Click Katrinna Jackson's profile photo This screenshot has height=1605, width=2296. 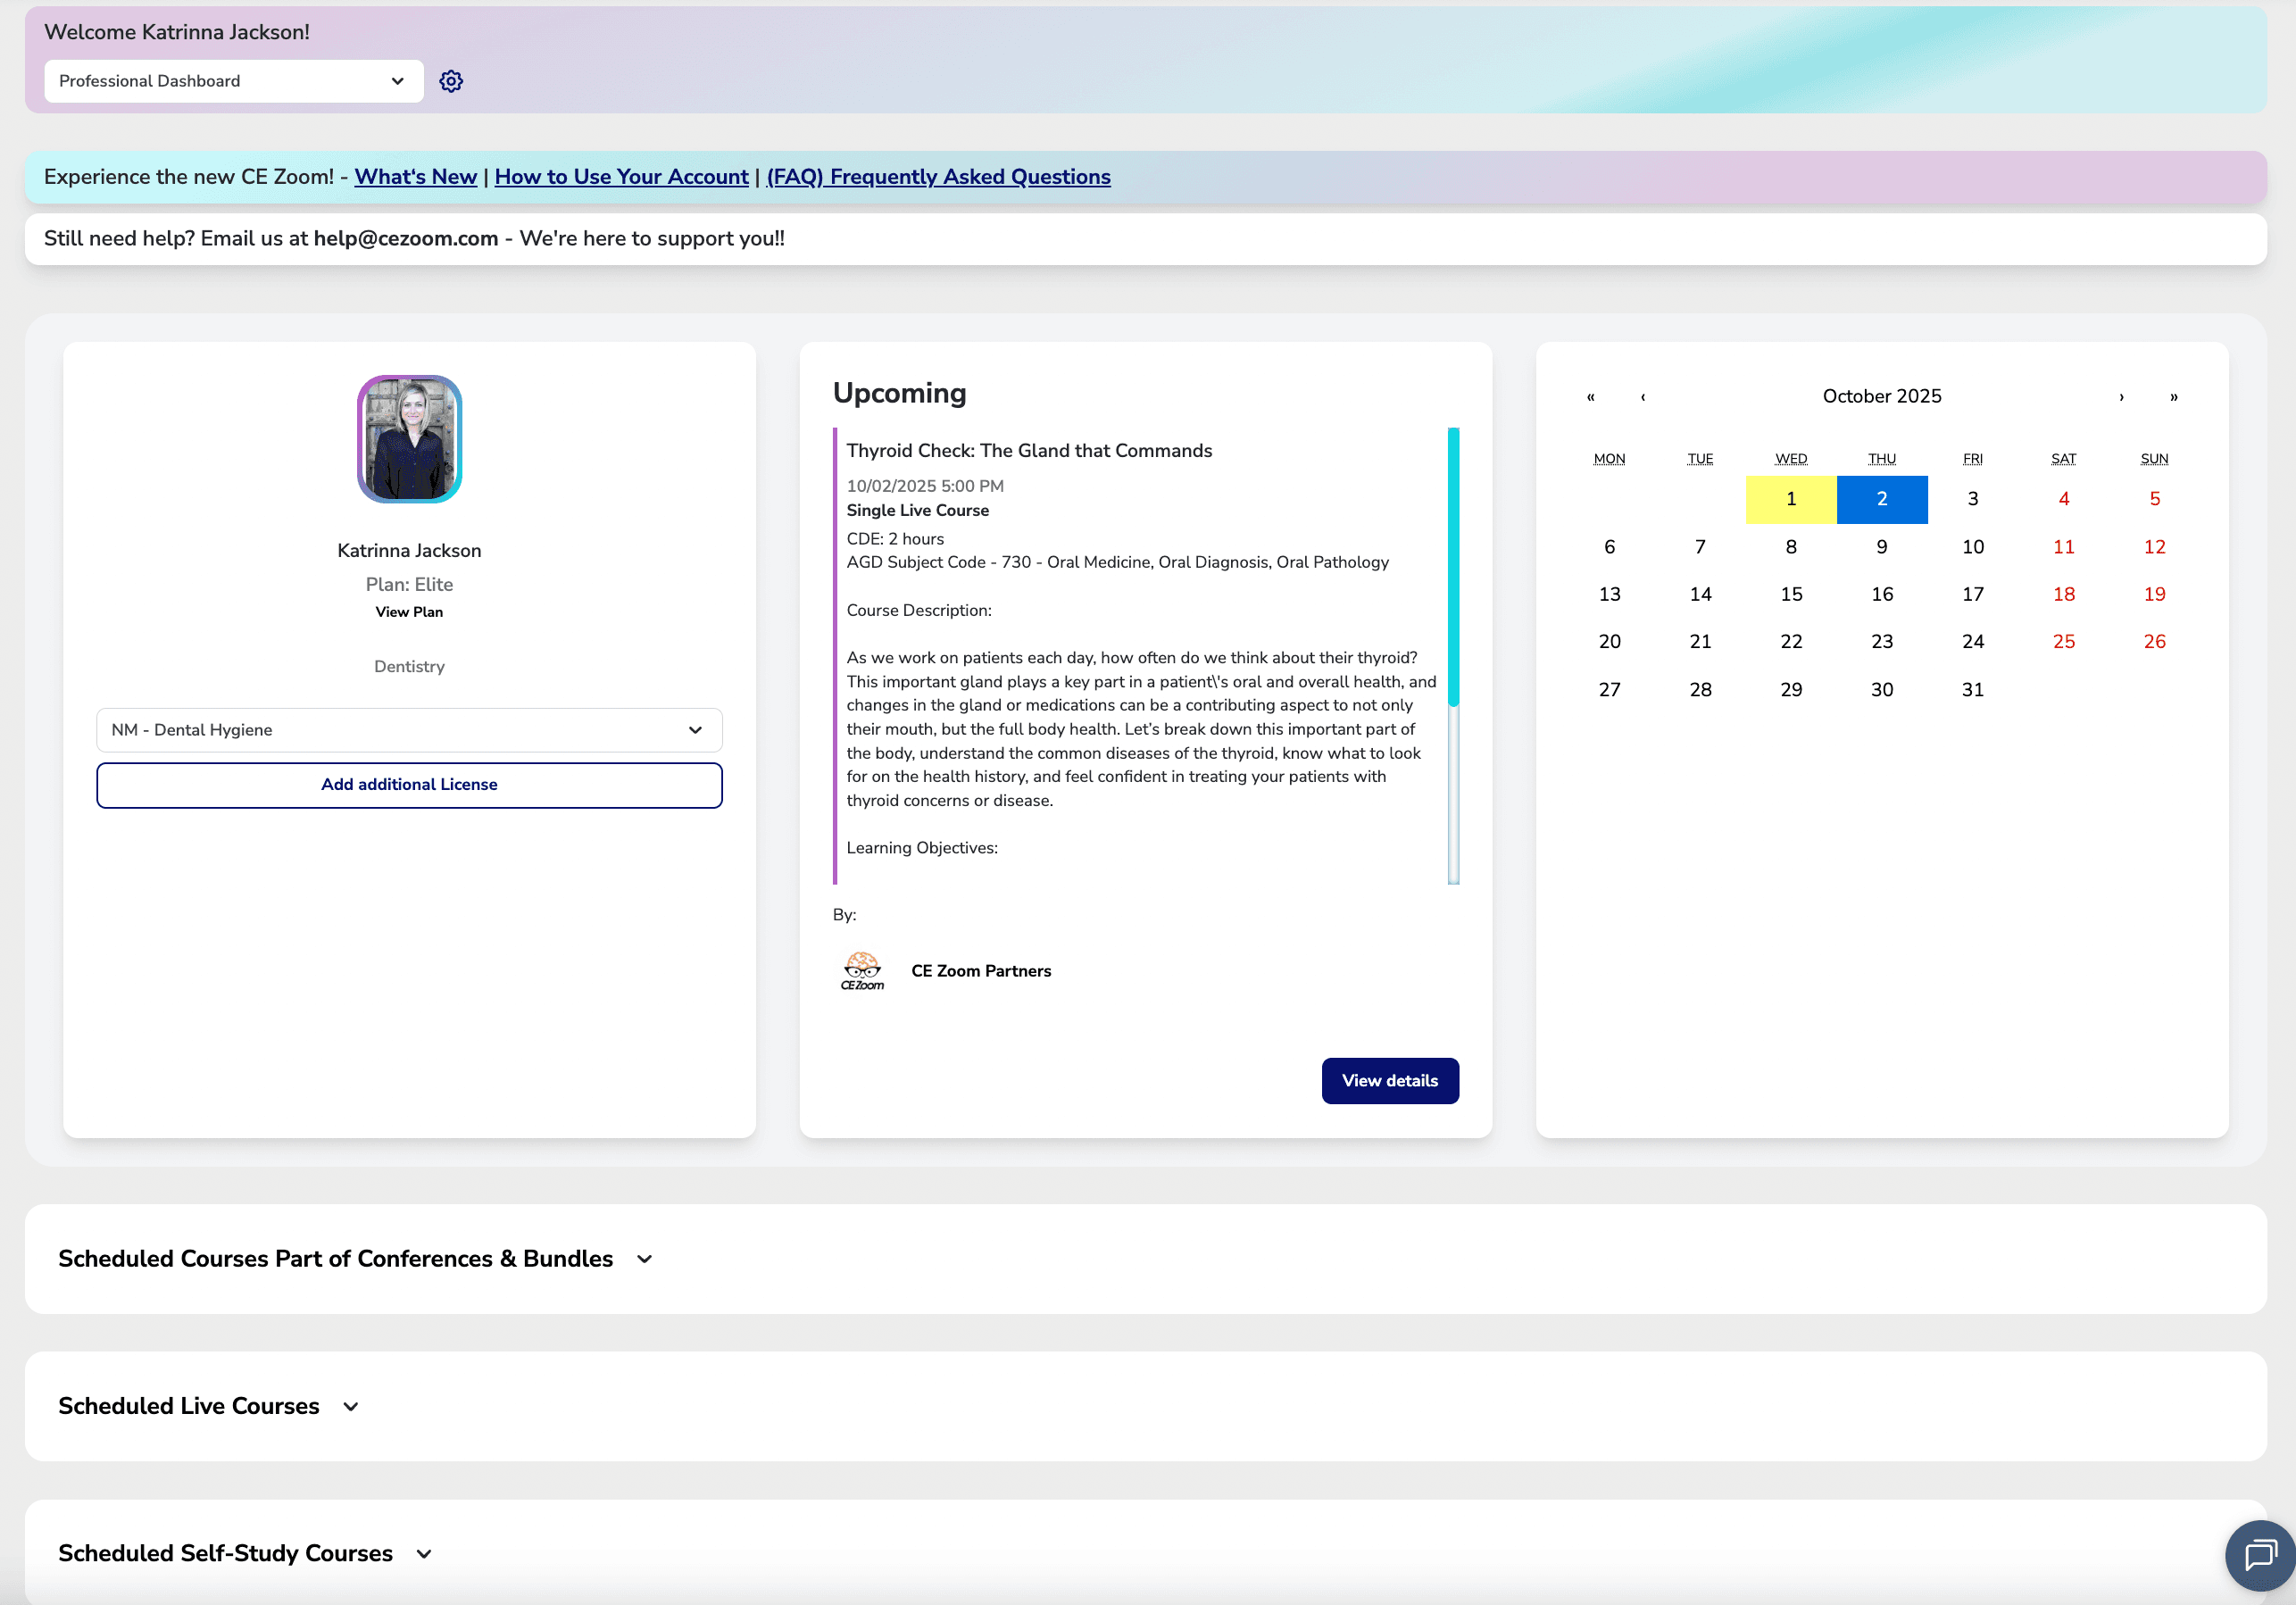[x=409, y=439]
